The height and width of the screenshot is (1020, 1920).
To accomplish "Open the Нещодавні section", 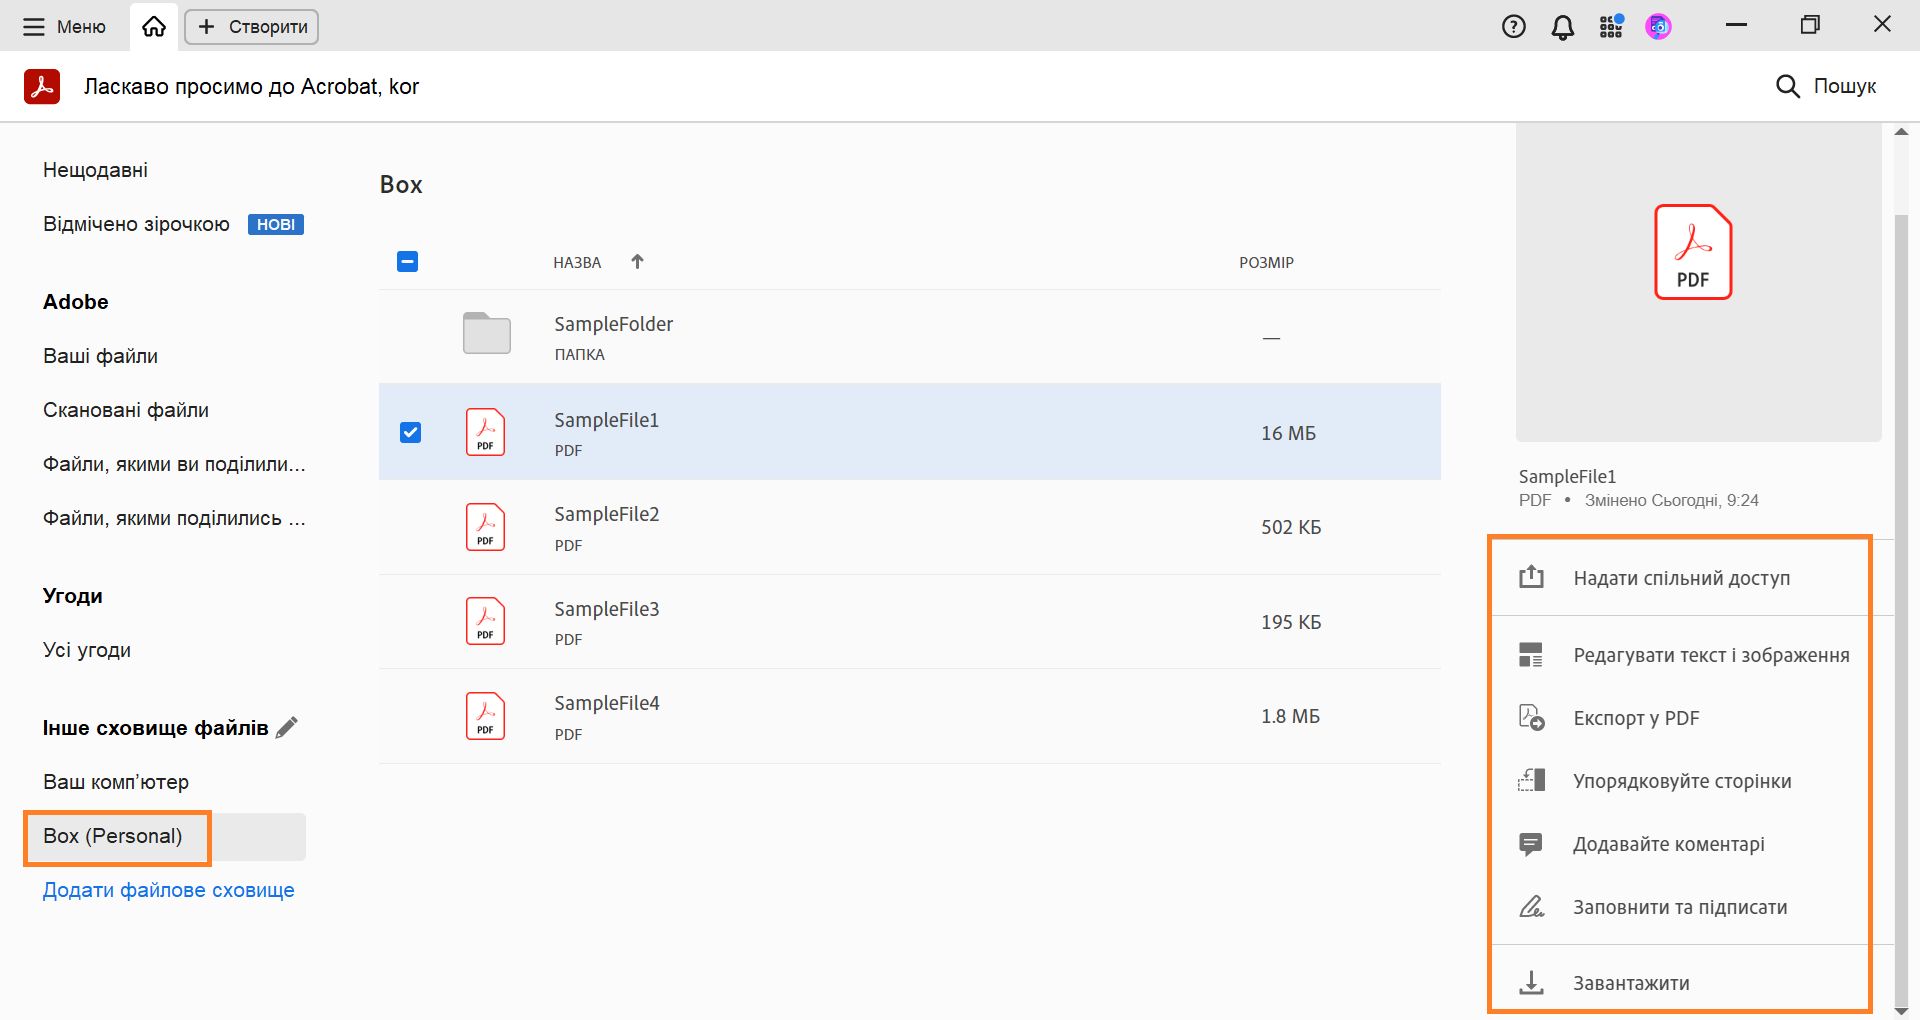I will [x=95, y=170].
